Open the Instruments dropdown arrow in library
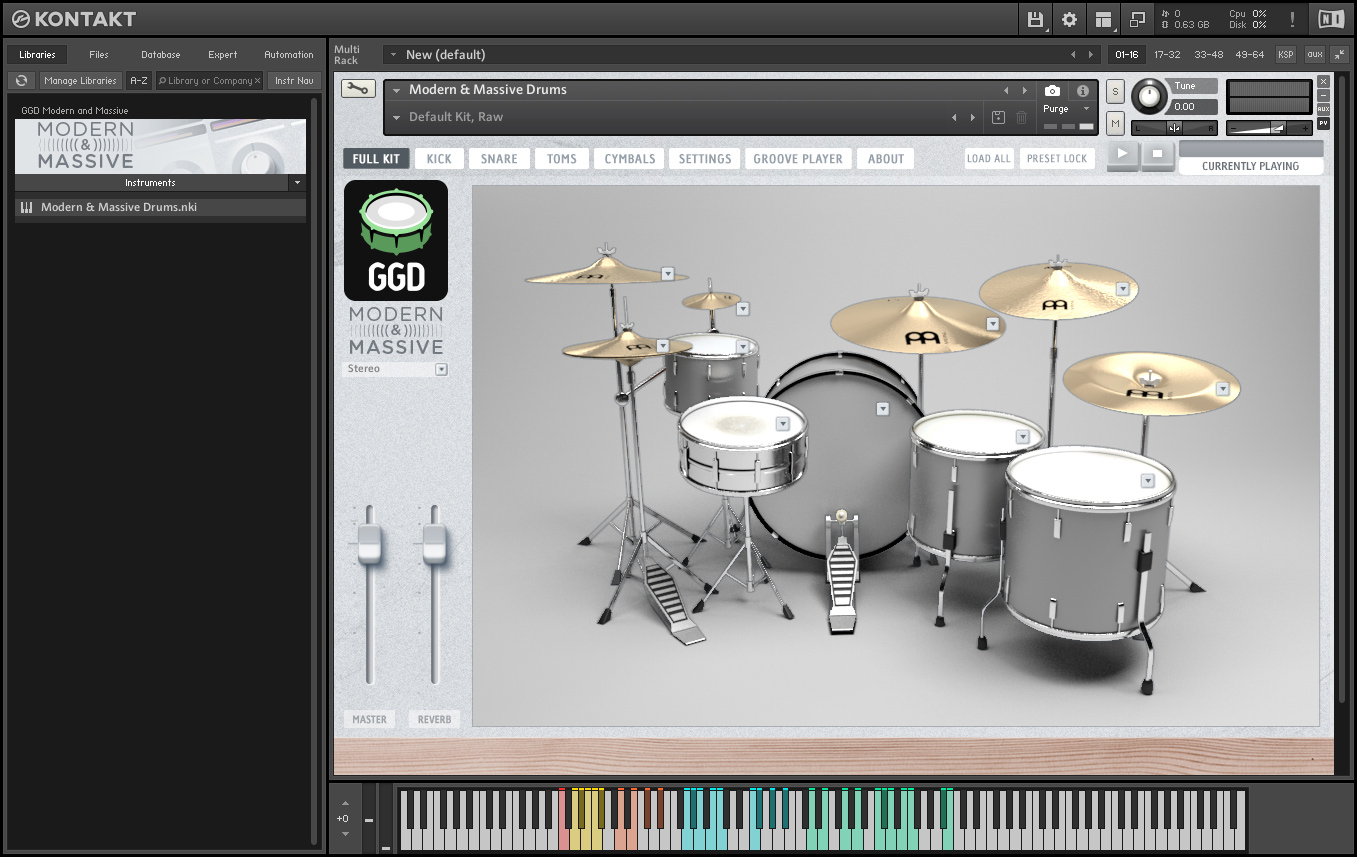The height and width of the screenshot is (857, 1357). click(297, 183)
